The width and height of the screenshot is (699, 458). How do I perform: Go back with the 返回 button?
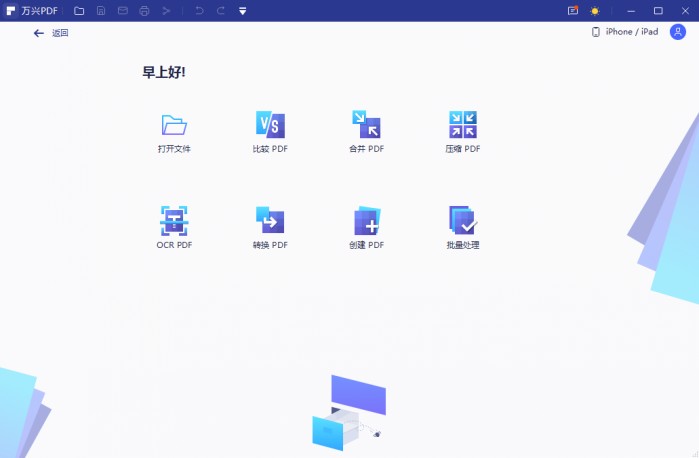tap(50, 33)
